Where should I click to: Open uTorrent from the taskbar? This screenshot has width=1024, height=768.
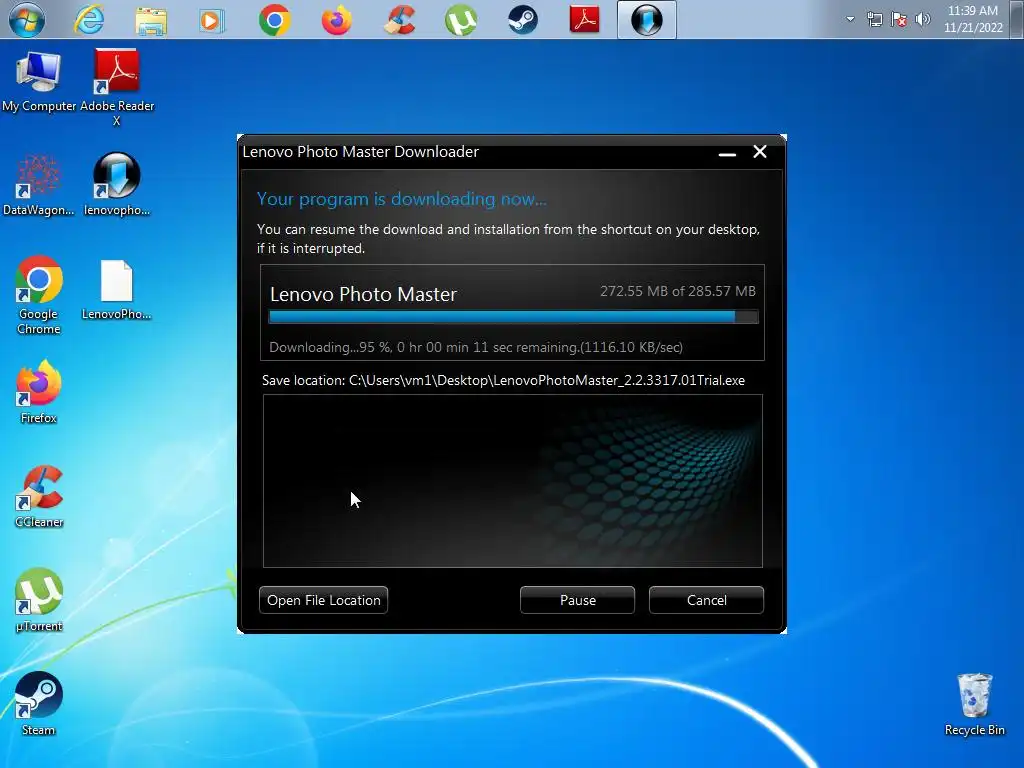461,20
